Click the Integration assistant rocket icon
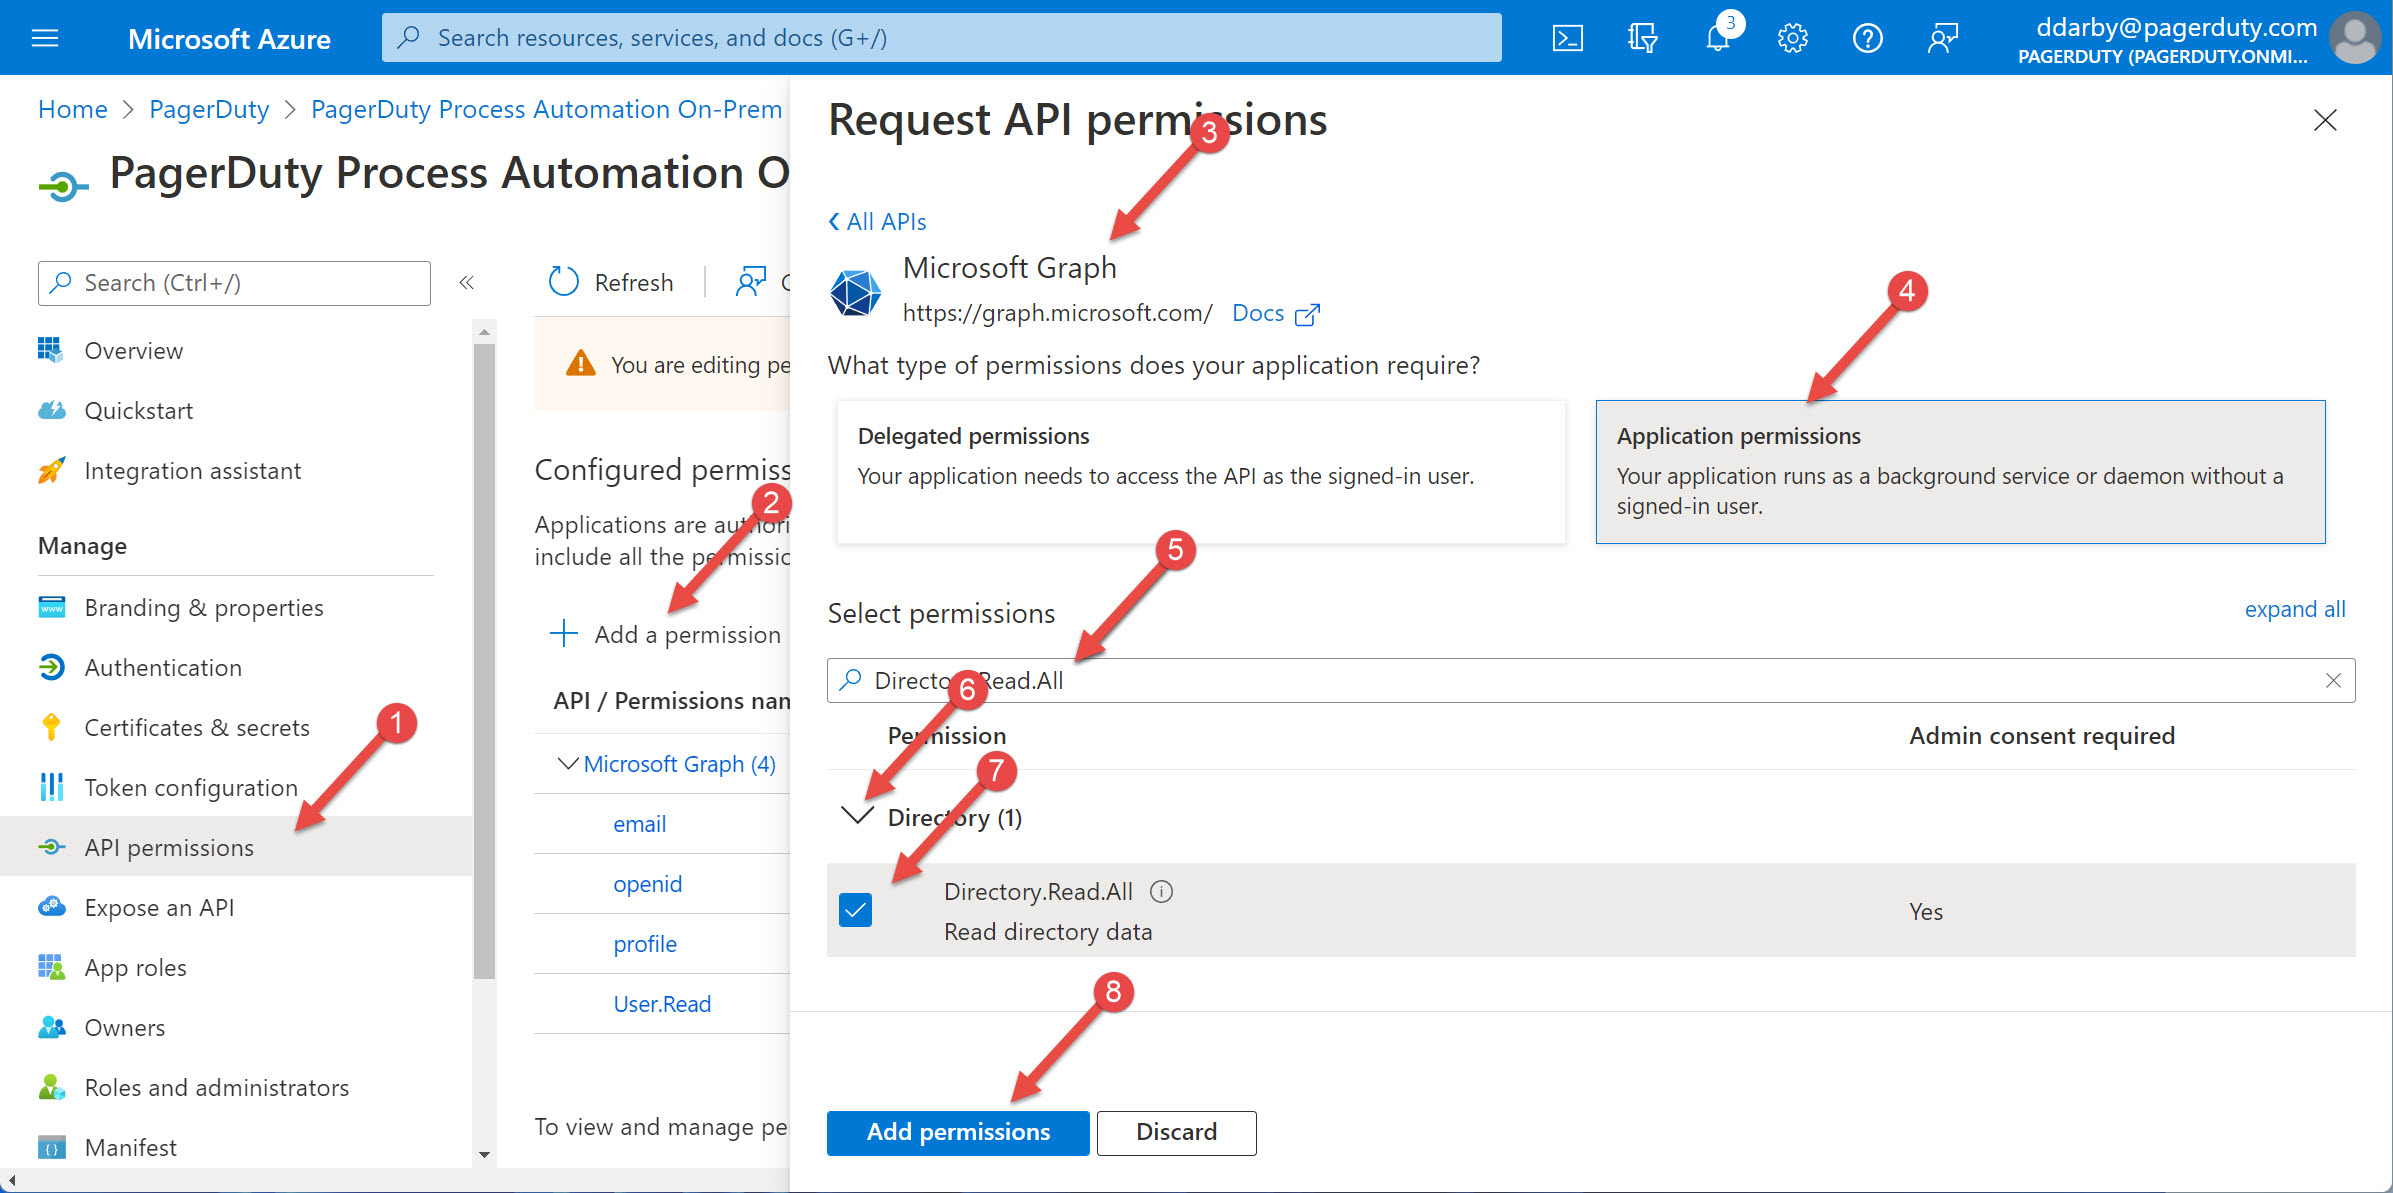Viewport: 2393px width, 1193px height. 51,470
